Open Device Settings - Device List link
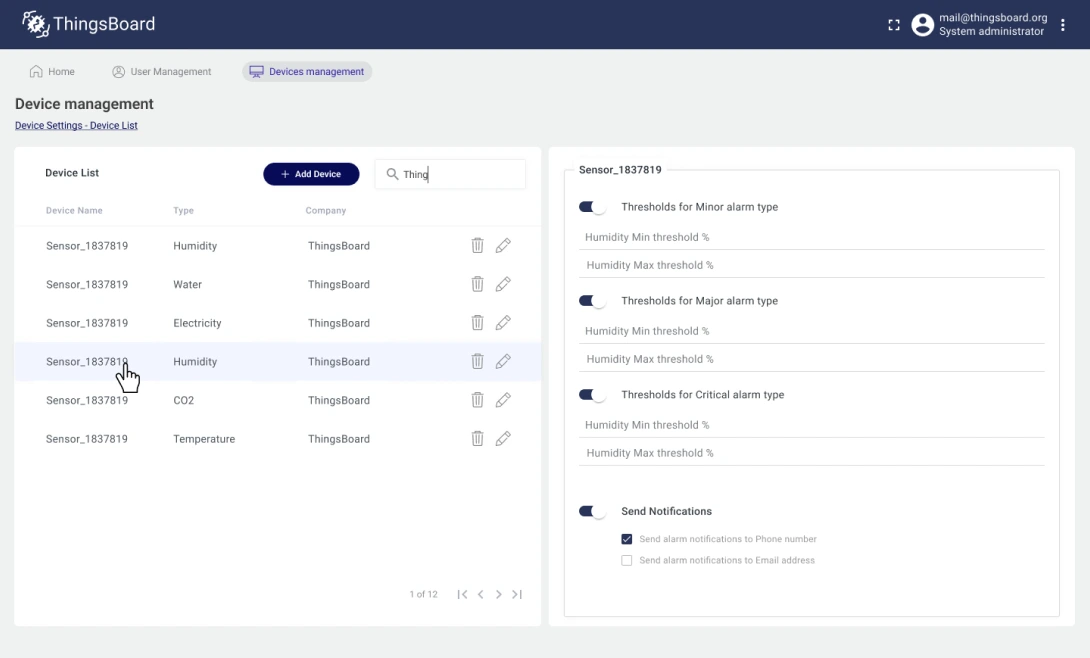The image size is (1090, 658). pos(76,126)
